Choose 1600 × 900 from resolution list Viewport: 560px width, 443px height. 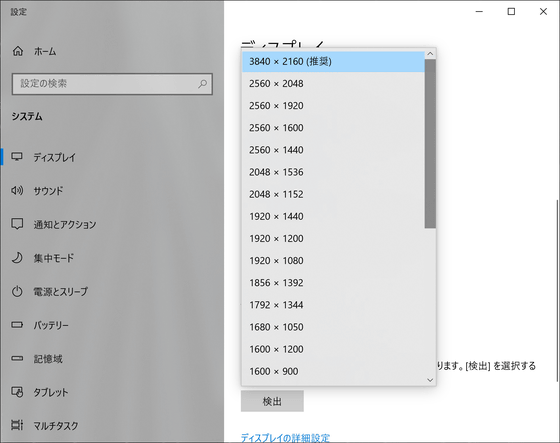[333, 372]
